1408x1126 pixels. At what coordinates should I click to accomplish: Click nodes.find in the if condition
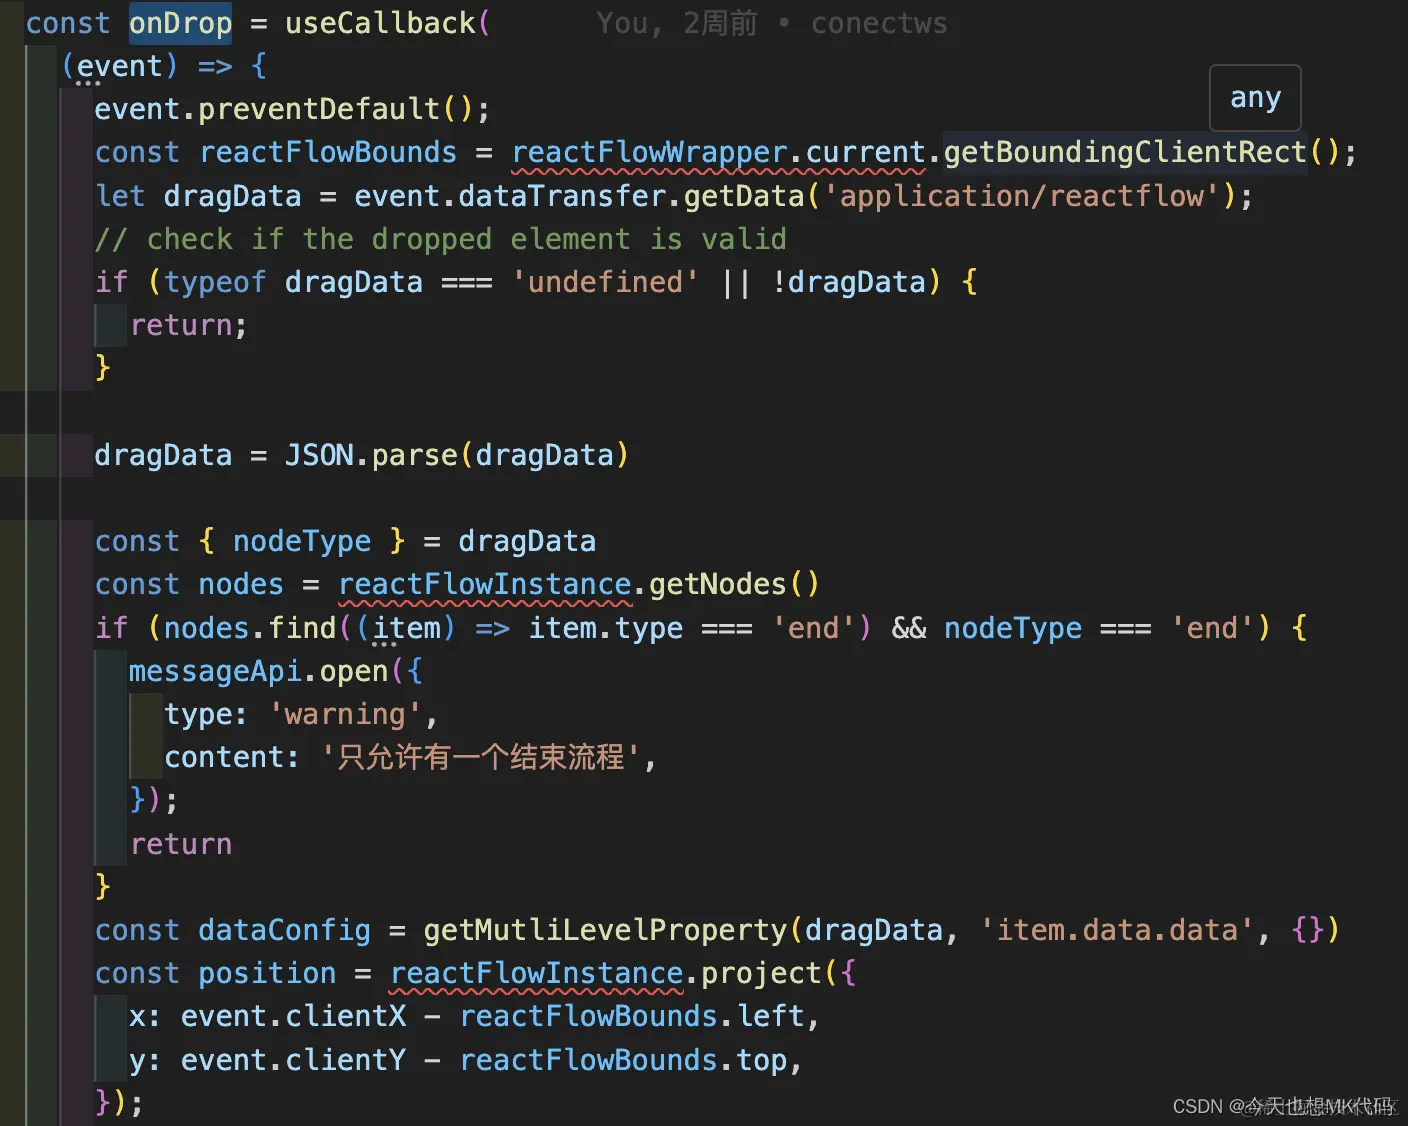(250, 628)
